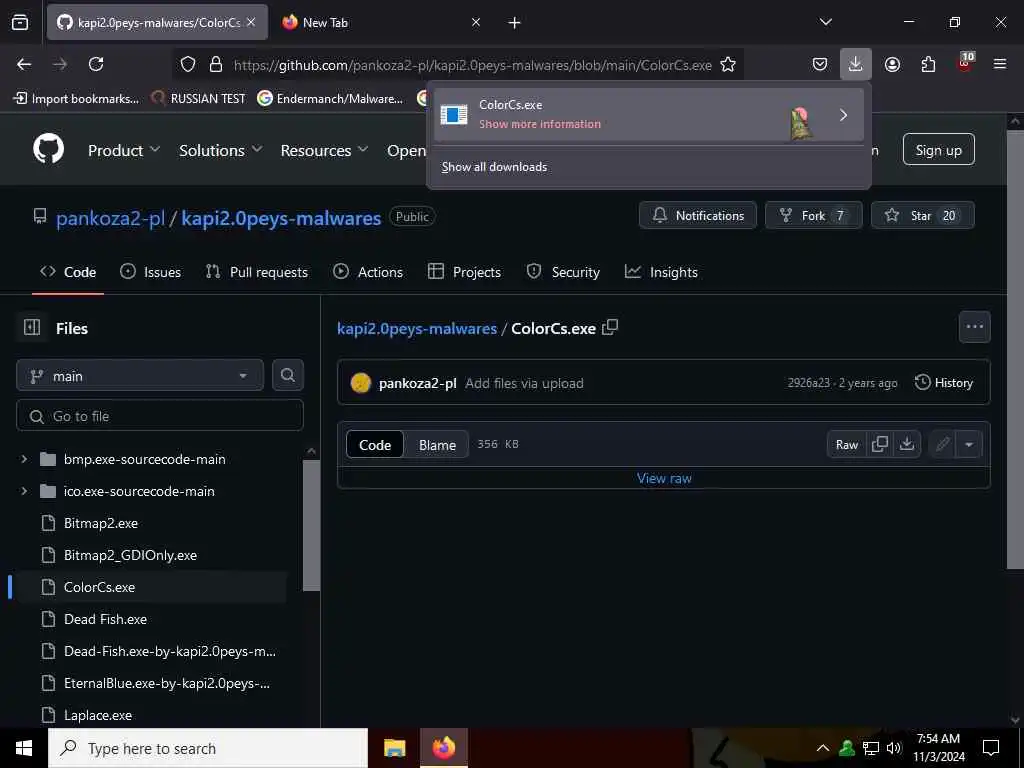Open the ColorCs.exe download details arrow

[x=843, y=115]
